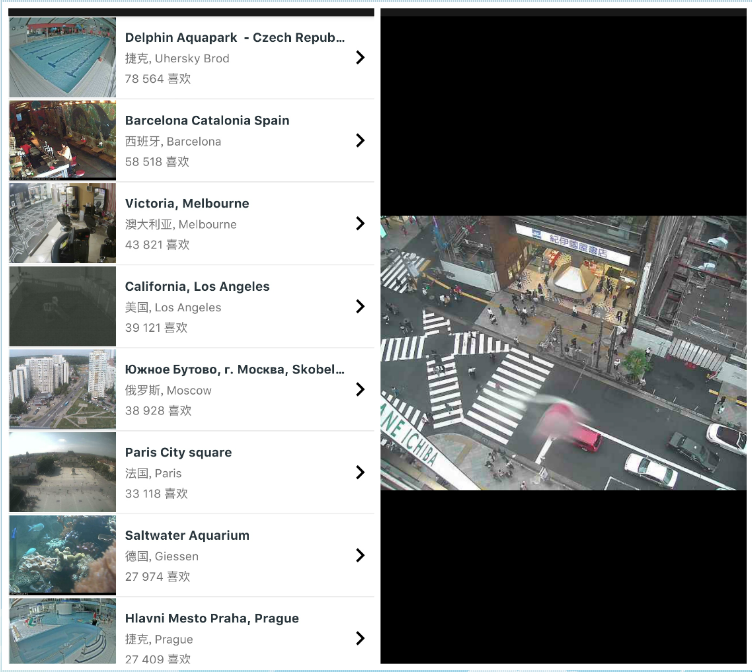Click the Южное Бутово Moscow chevron
The image size is (752, 672).
pos(360,390)
